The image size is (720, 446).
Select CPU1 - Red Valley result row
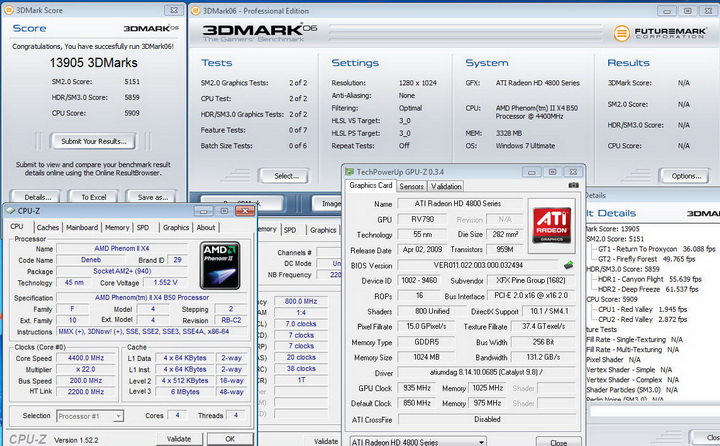click(642, 309)
